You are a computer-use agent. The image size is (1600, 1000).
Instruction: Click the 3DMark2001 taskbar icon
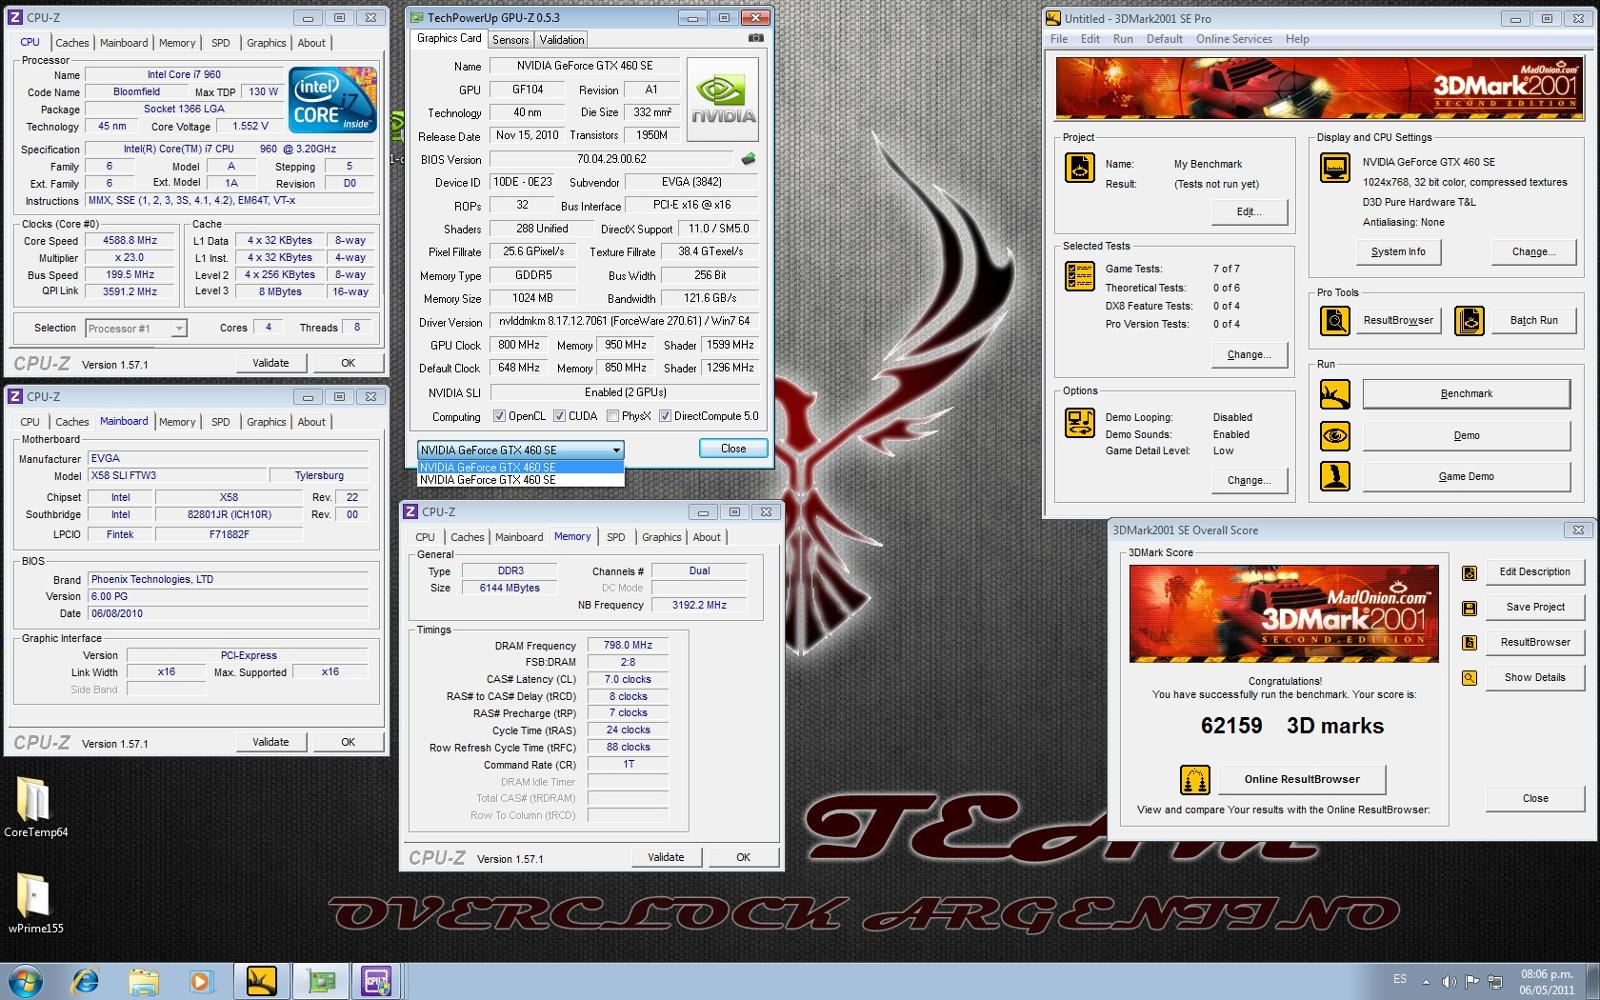tap(262, 981)
